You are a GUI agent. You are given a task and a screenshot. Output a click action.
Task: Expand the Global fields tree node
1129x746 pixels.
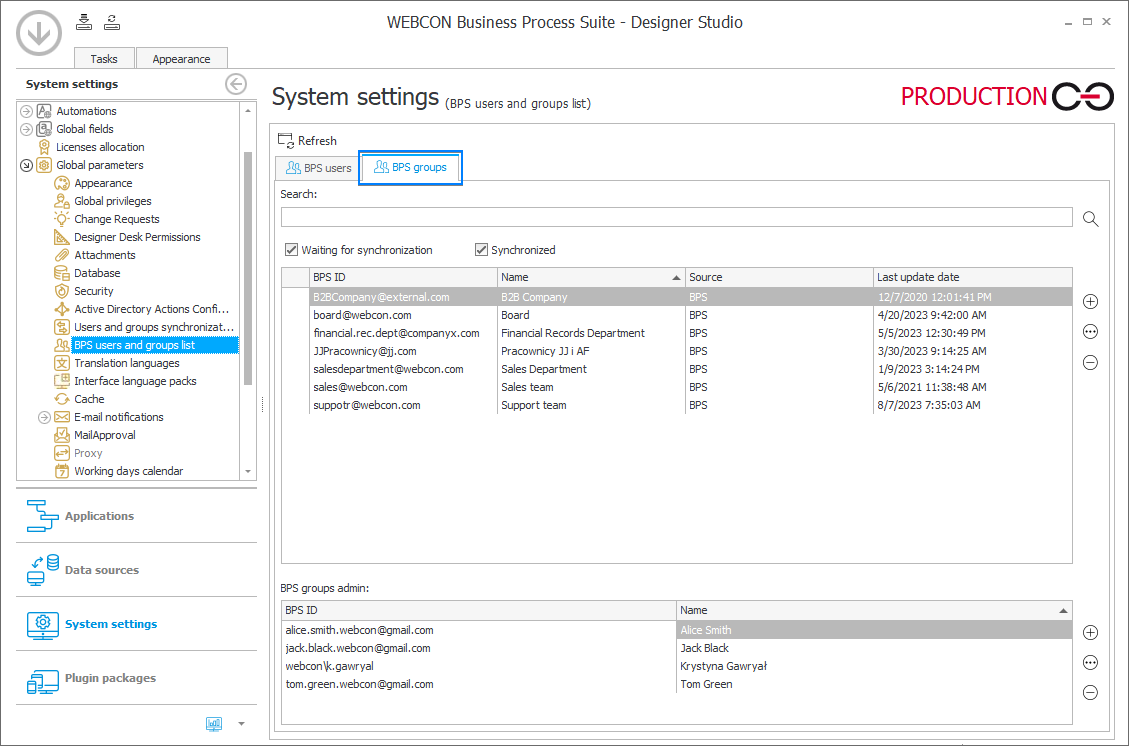(x=26, y=129)
